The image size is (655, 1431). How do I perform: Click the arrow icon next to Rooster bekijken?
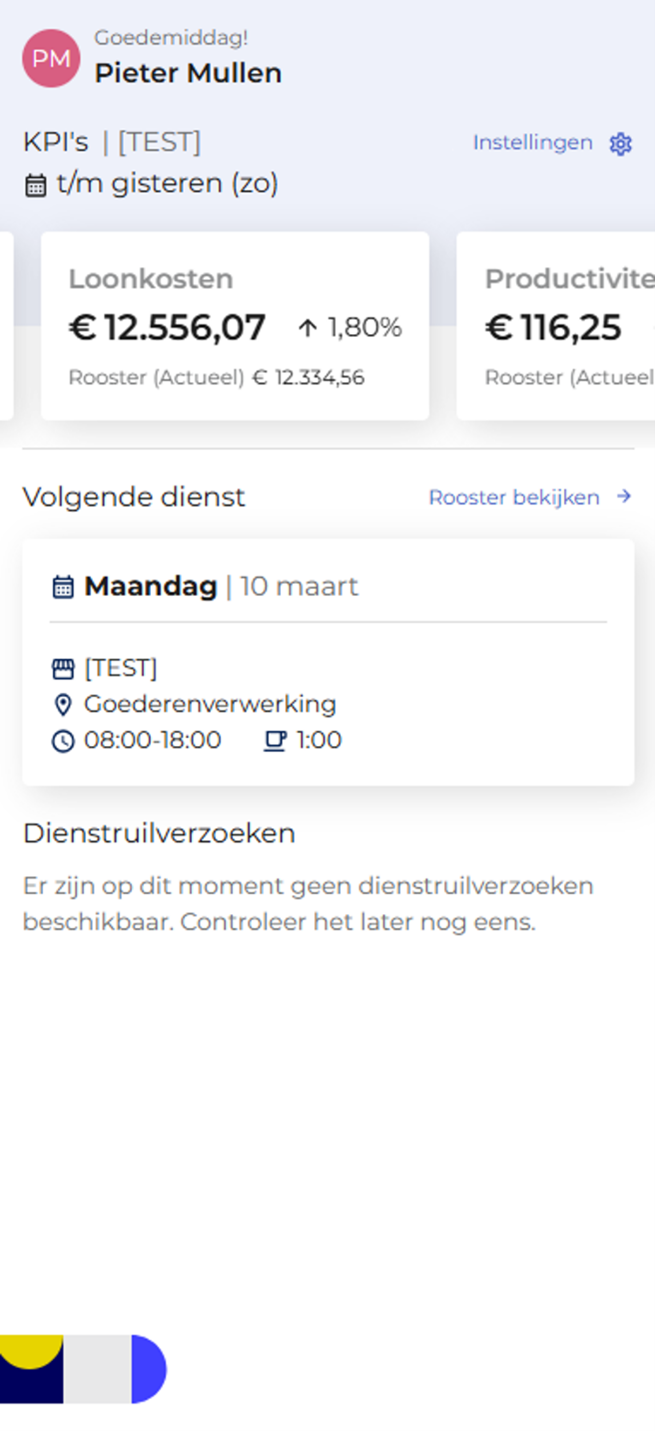click(x=624, y=497)
